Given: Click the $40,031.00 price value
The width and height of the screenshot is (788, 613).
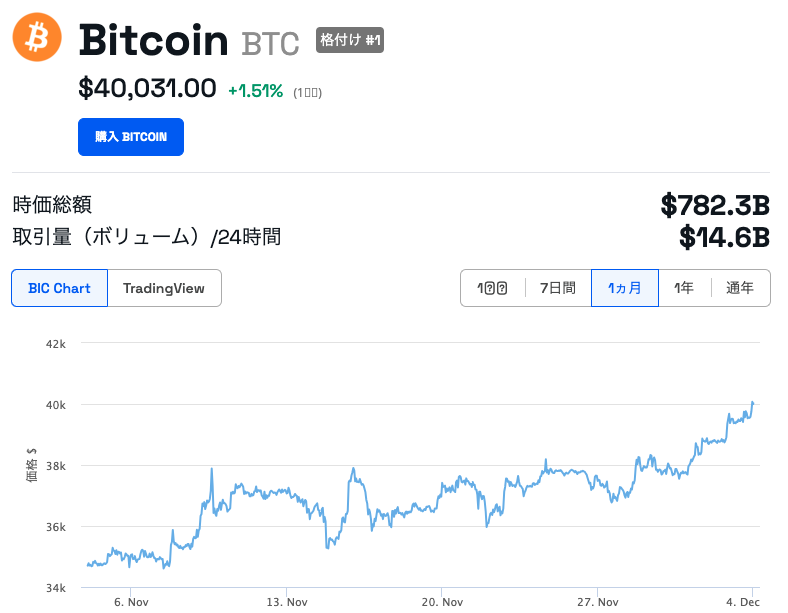Looking at the screenshot, I should coord(147,88).
